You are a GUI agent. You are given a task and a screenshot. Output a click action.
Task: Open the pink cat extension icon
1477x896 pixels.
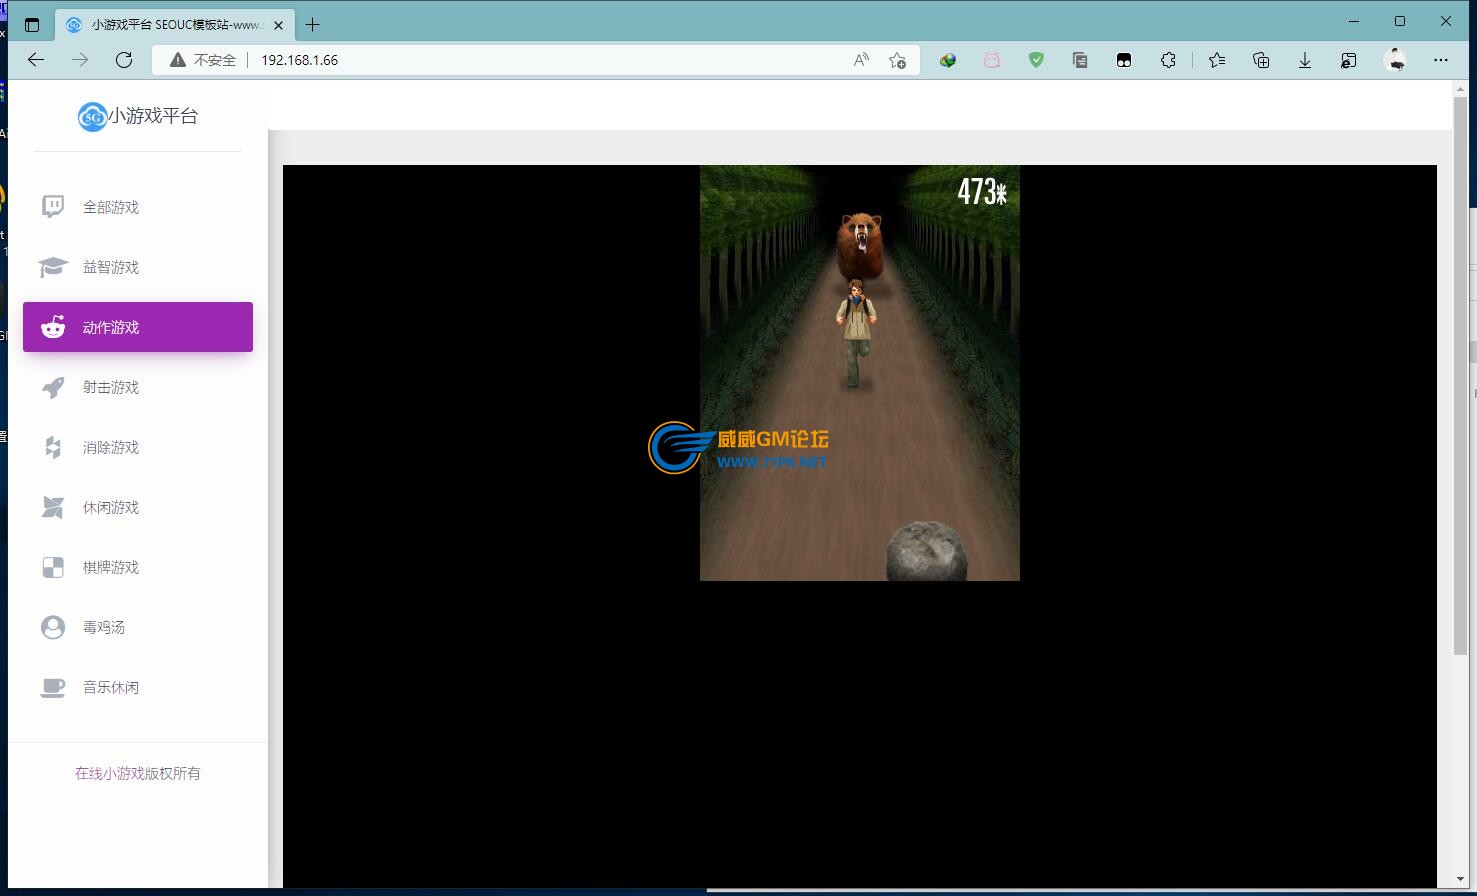pyautogui.click(x=992, y=60)
